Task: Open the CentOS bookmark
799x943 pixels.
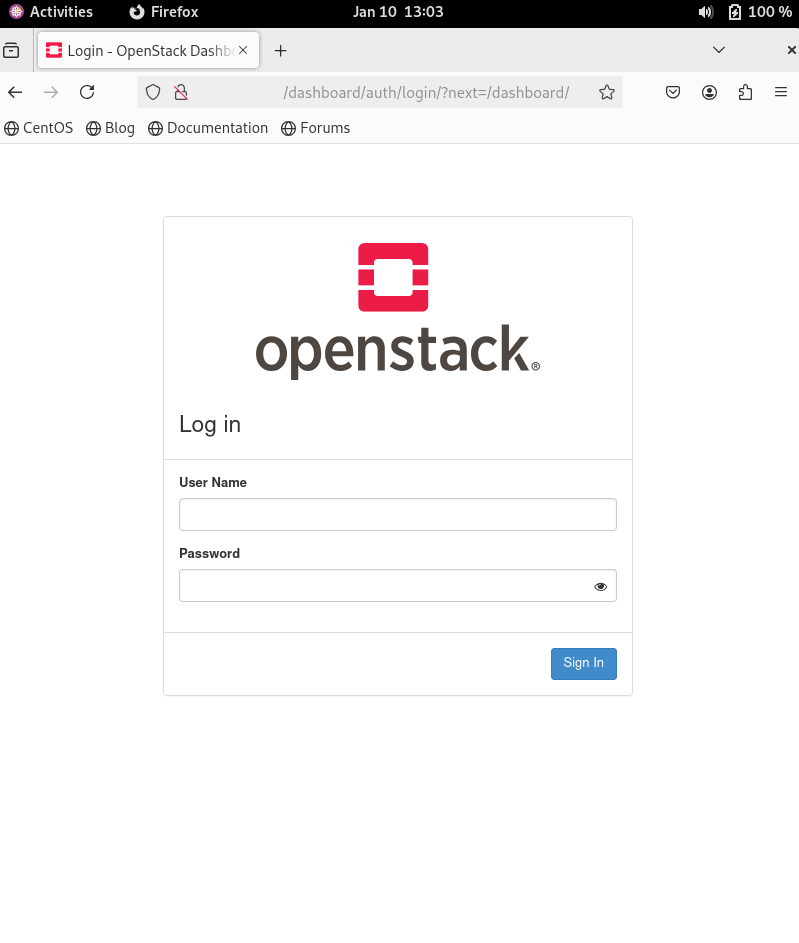Action: tap(38, 128)
